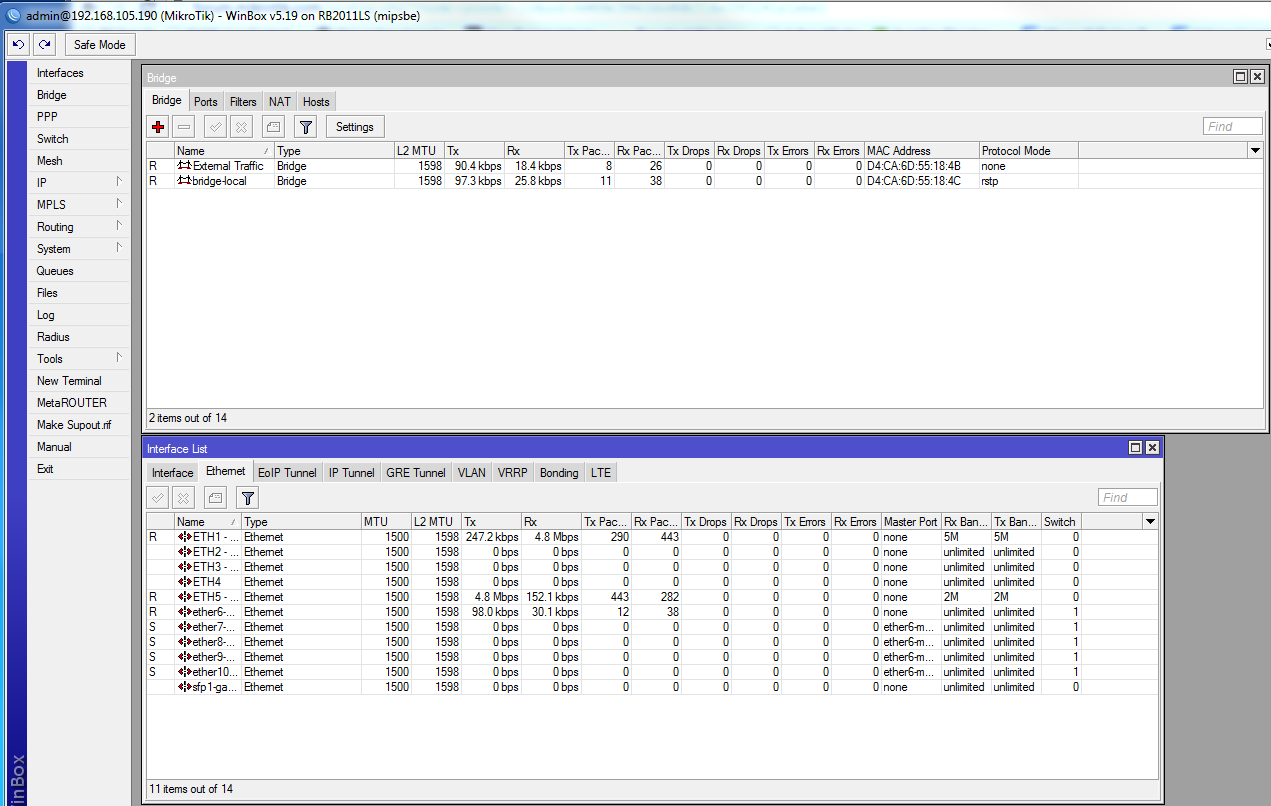Switch to Bonding tab
The image size is (1271, 806).
559,472
